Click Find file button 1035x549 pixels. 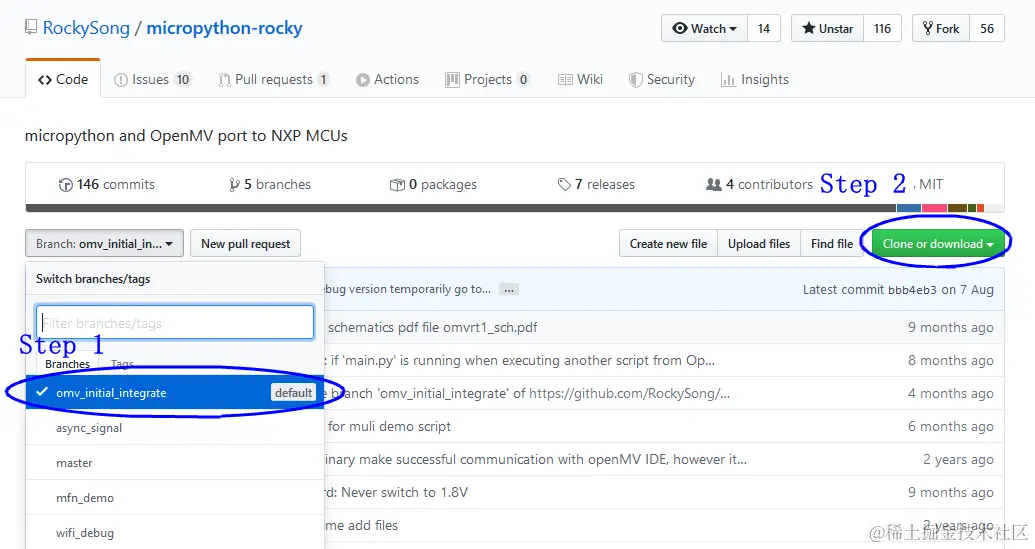click(832, 243)
